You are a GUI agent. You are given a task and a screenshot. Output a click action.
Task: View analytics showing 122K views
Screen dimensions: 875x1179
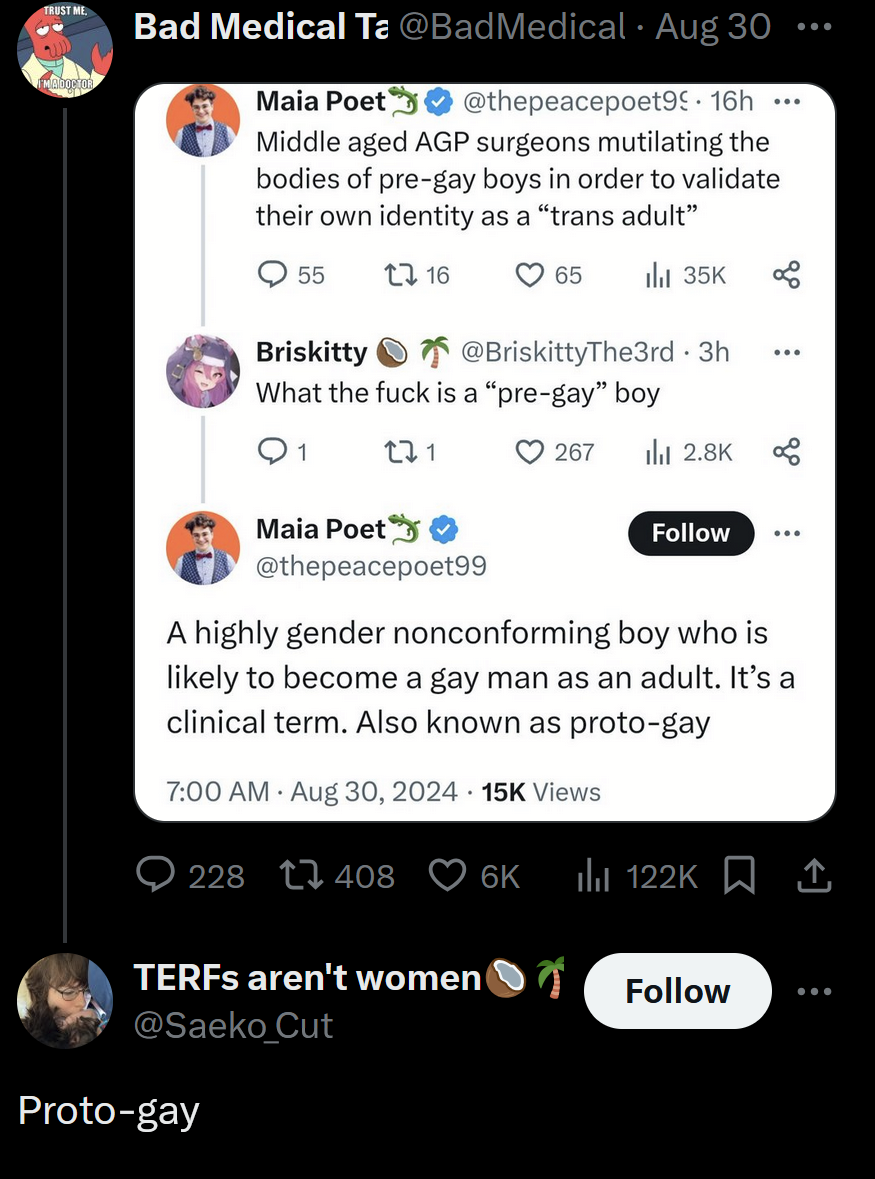click(594, 876)
